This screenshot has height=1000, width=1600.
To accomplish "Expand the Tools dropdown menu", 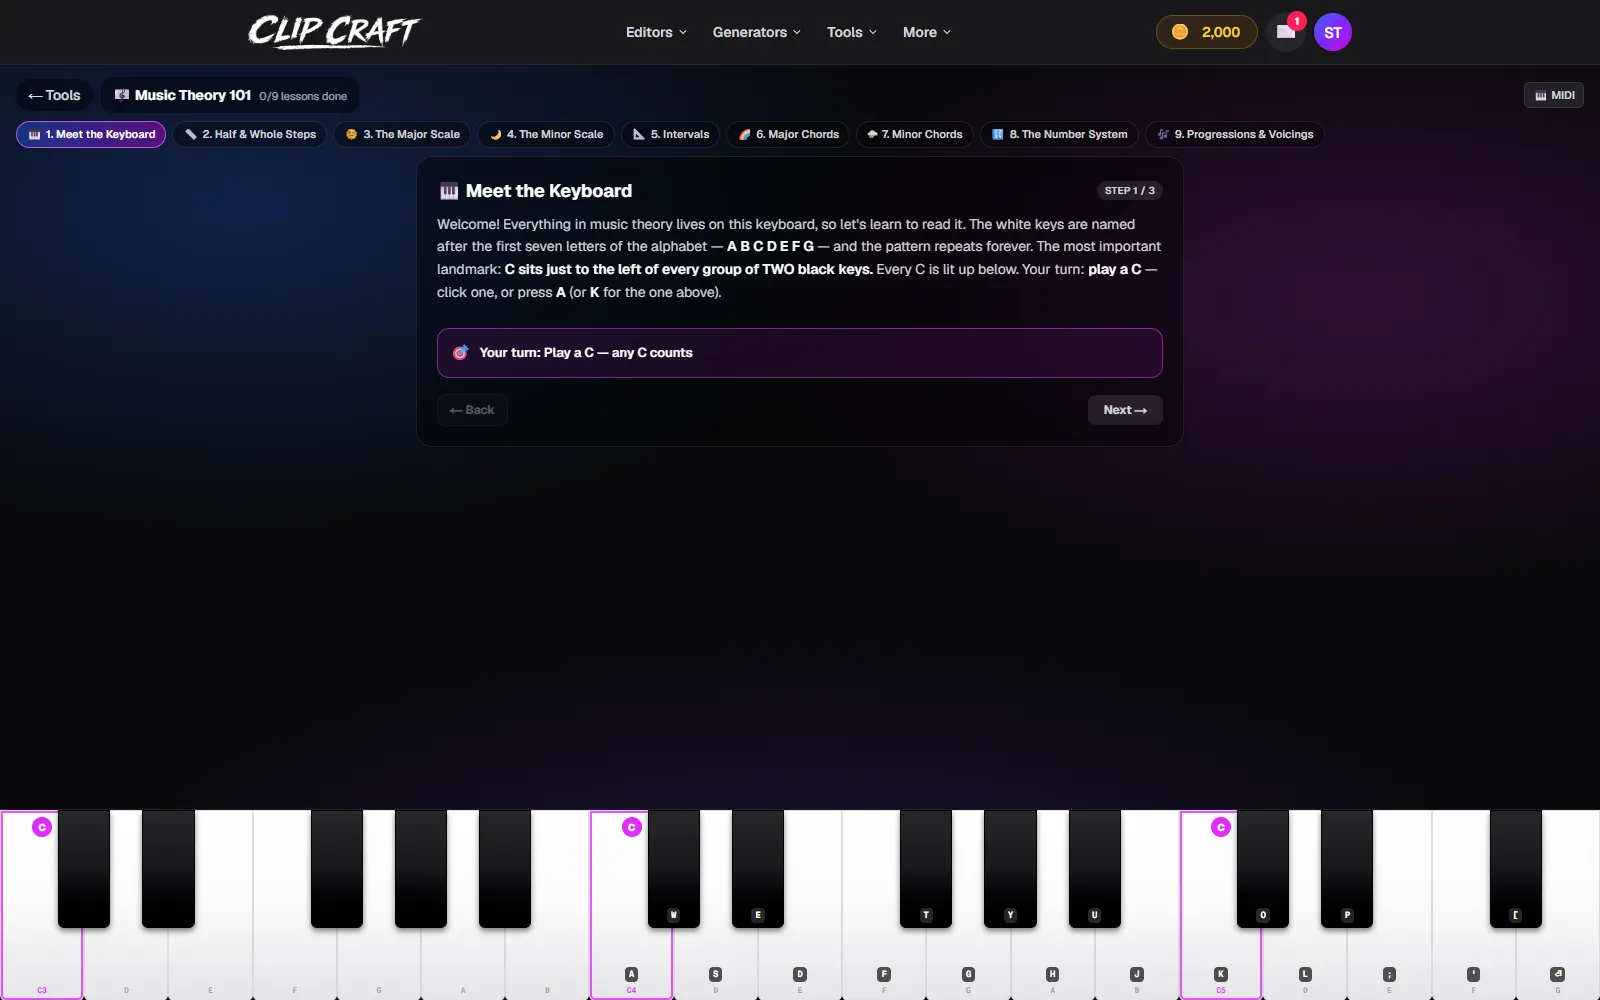I will coord(851,32).
